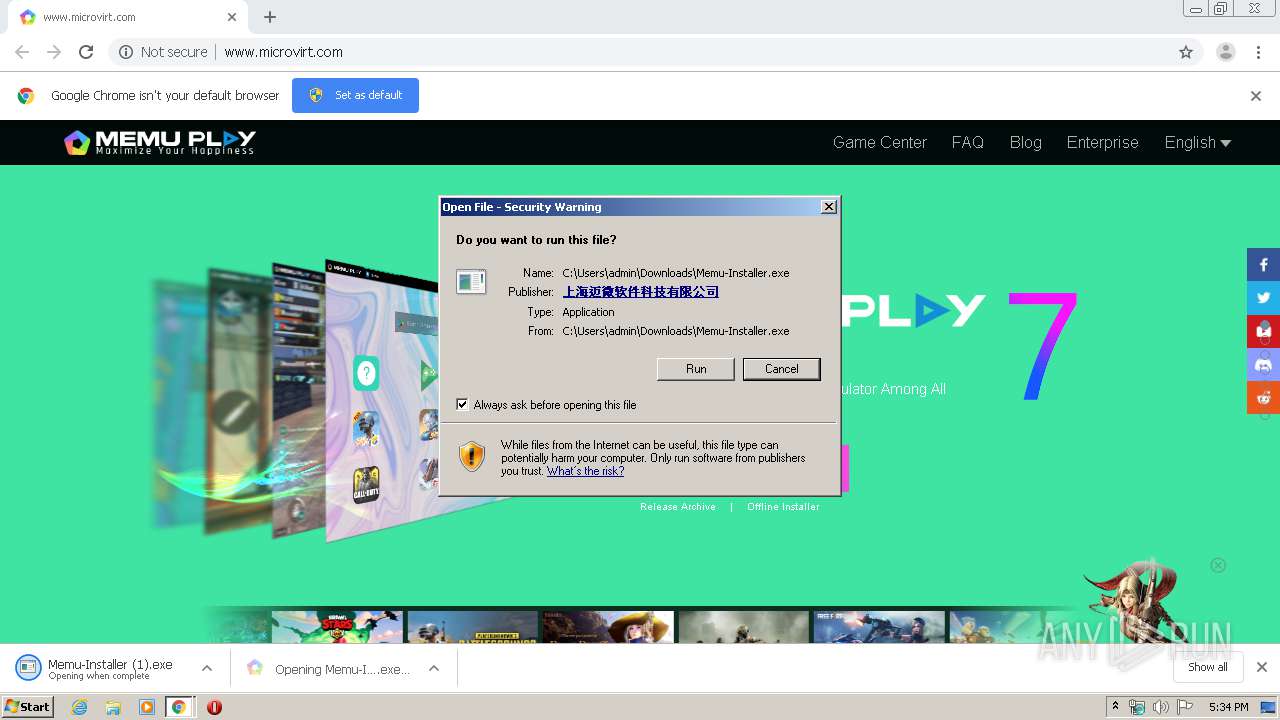Close the Security Warning dialog with X
Image resolution: width=1280 pixels, height=720 pixels.
click(x=828, y=207)
